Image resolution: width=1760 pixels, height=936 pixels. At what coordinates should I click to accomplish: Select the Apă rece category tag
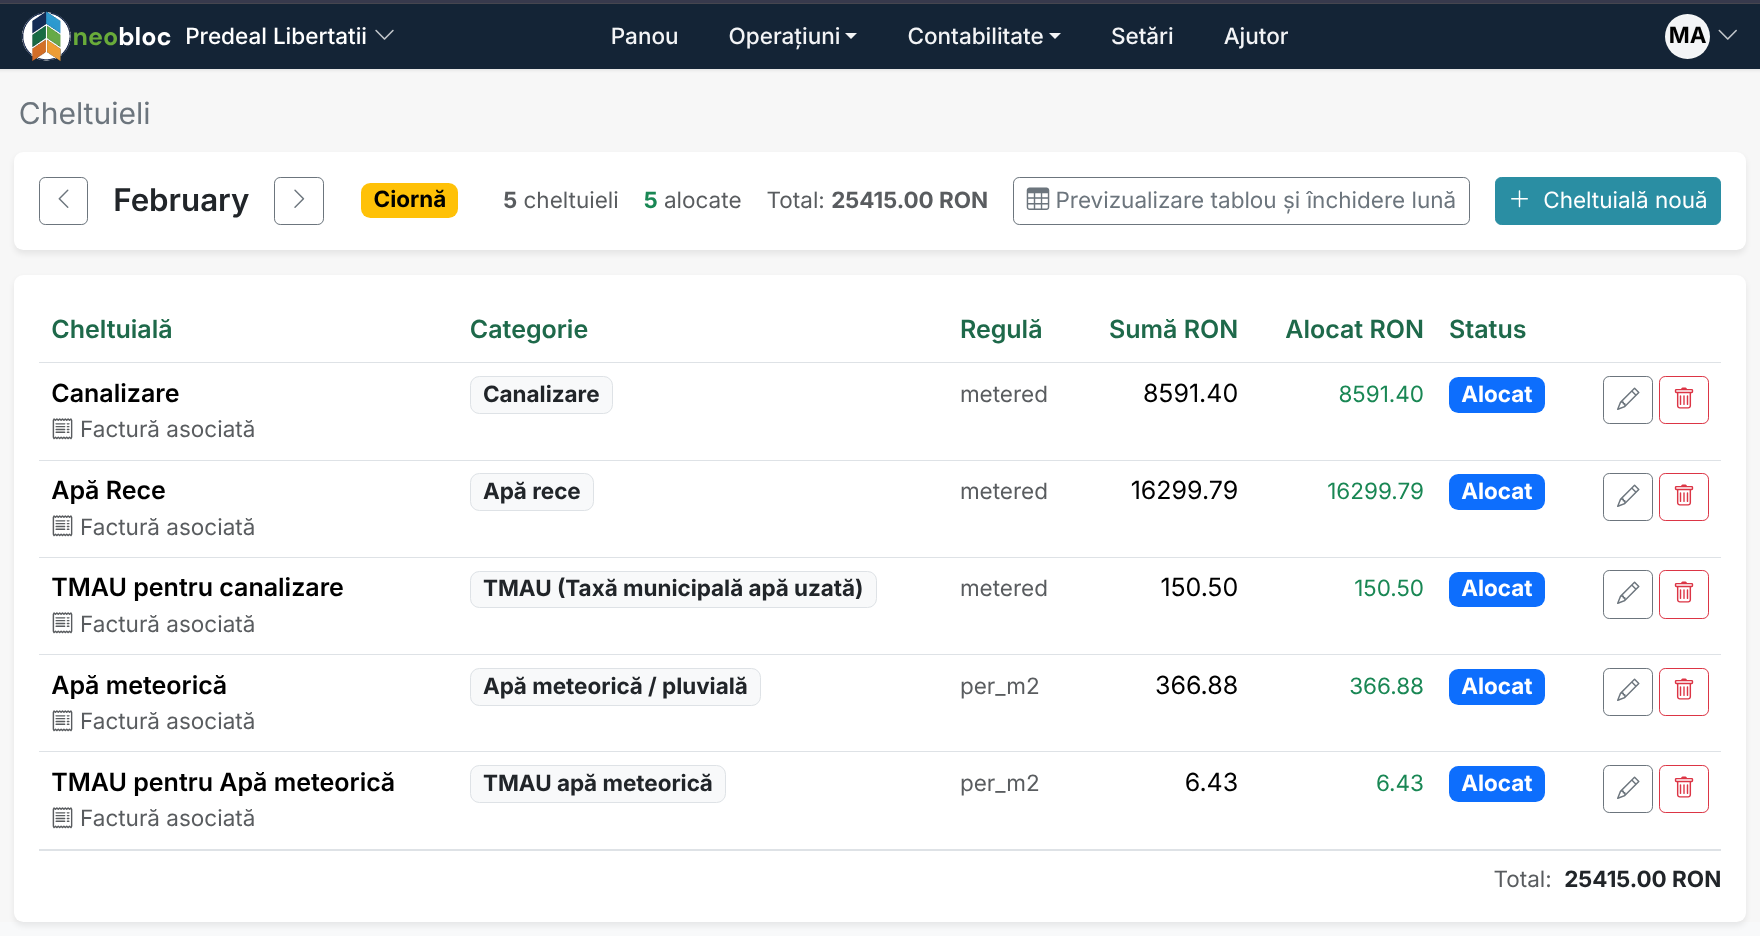pyautogui.click(x=532, y=492)
